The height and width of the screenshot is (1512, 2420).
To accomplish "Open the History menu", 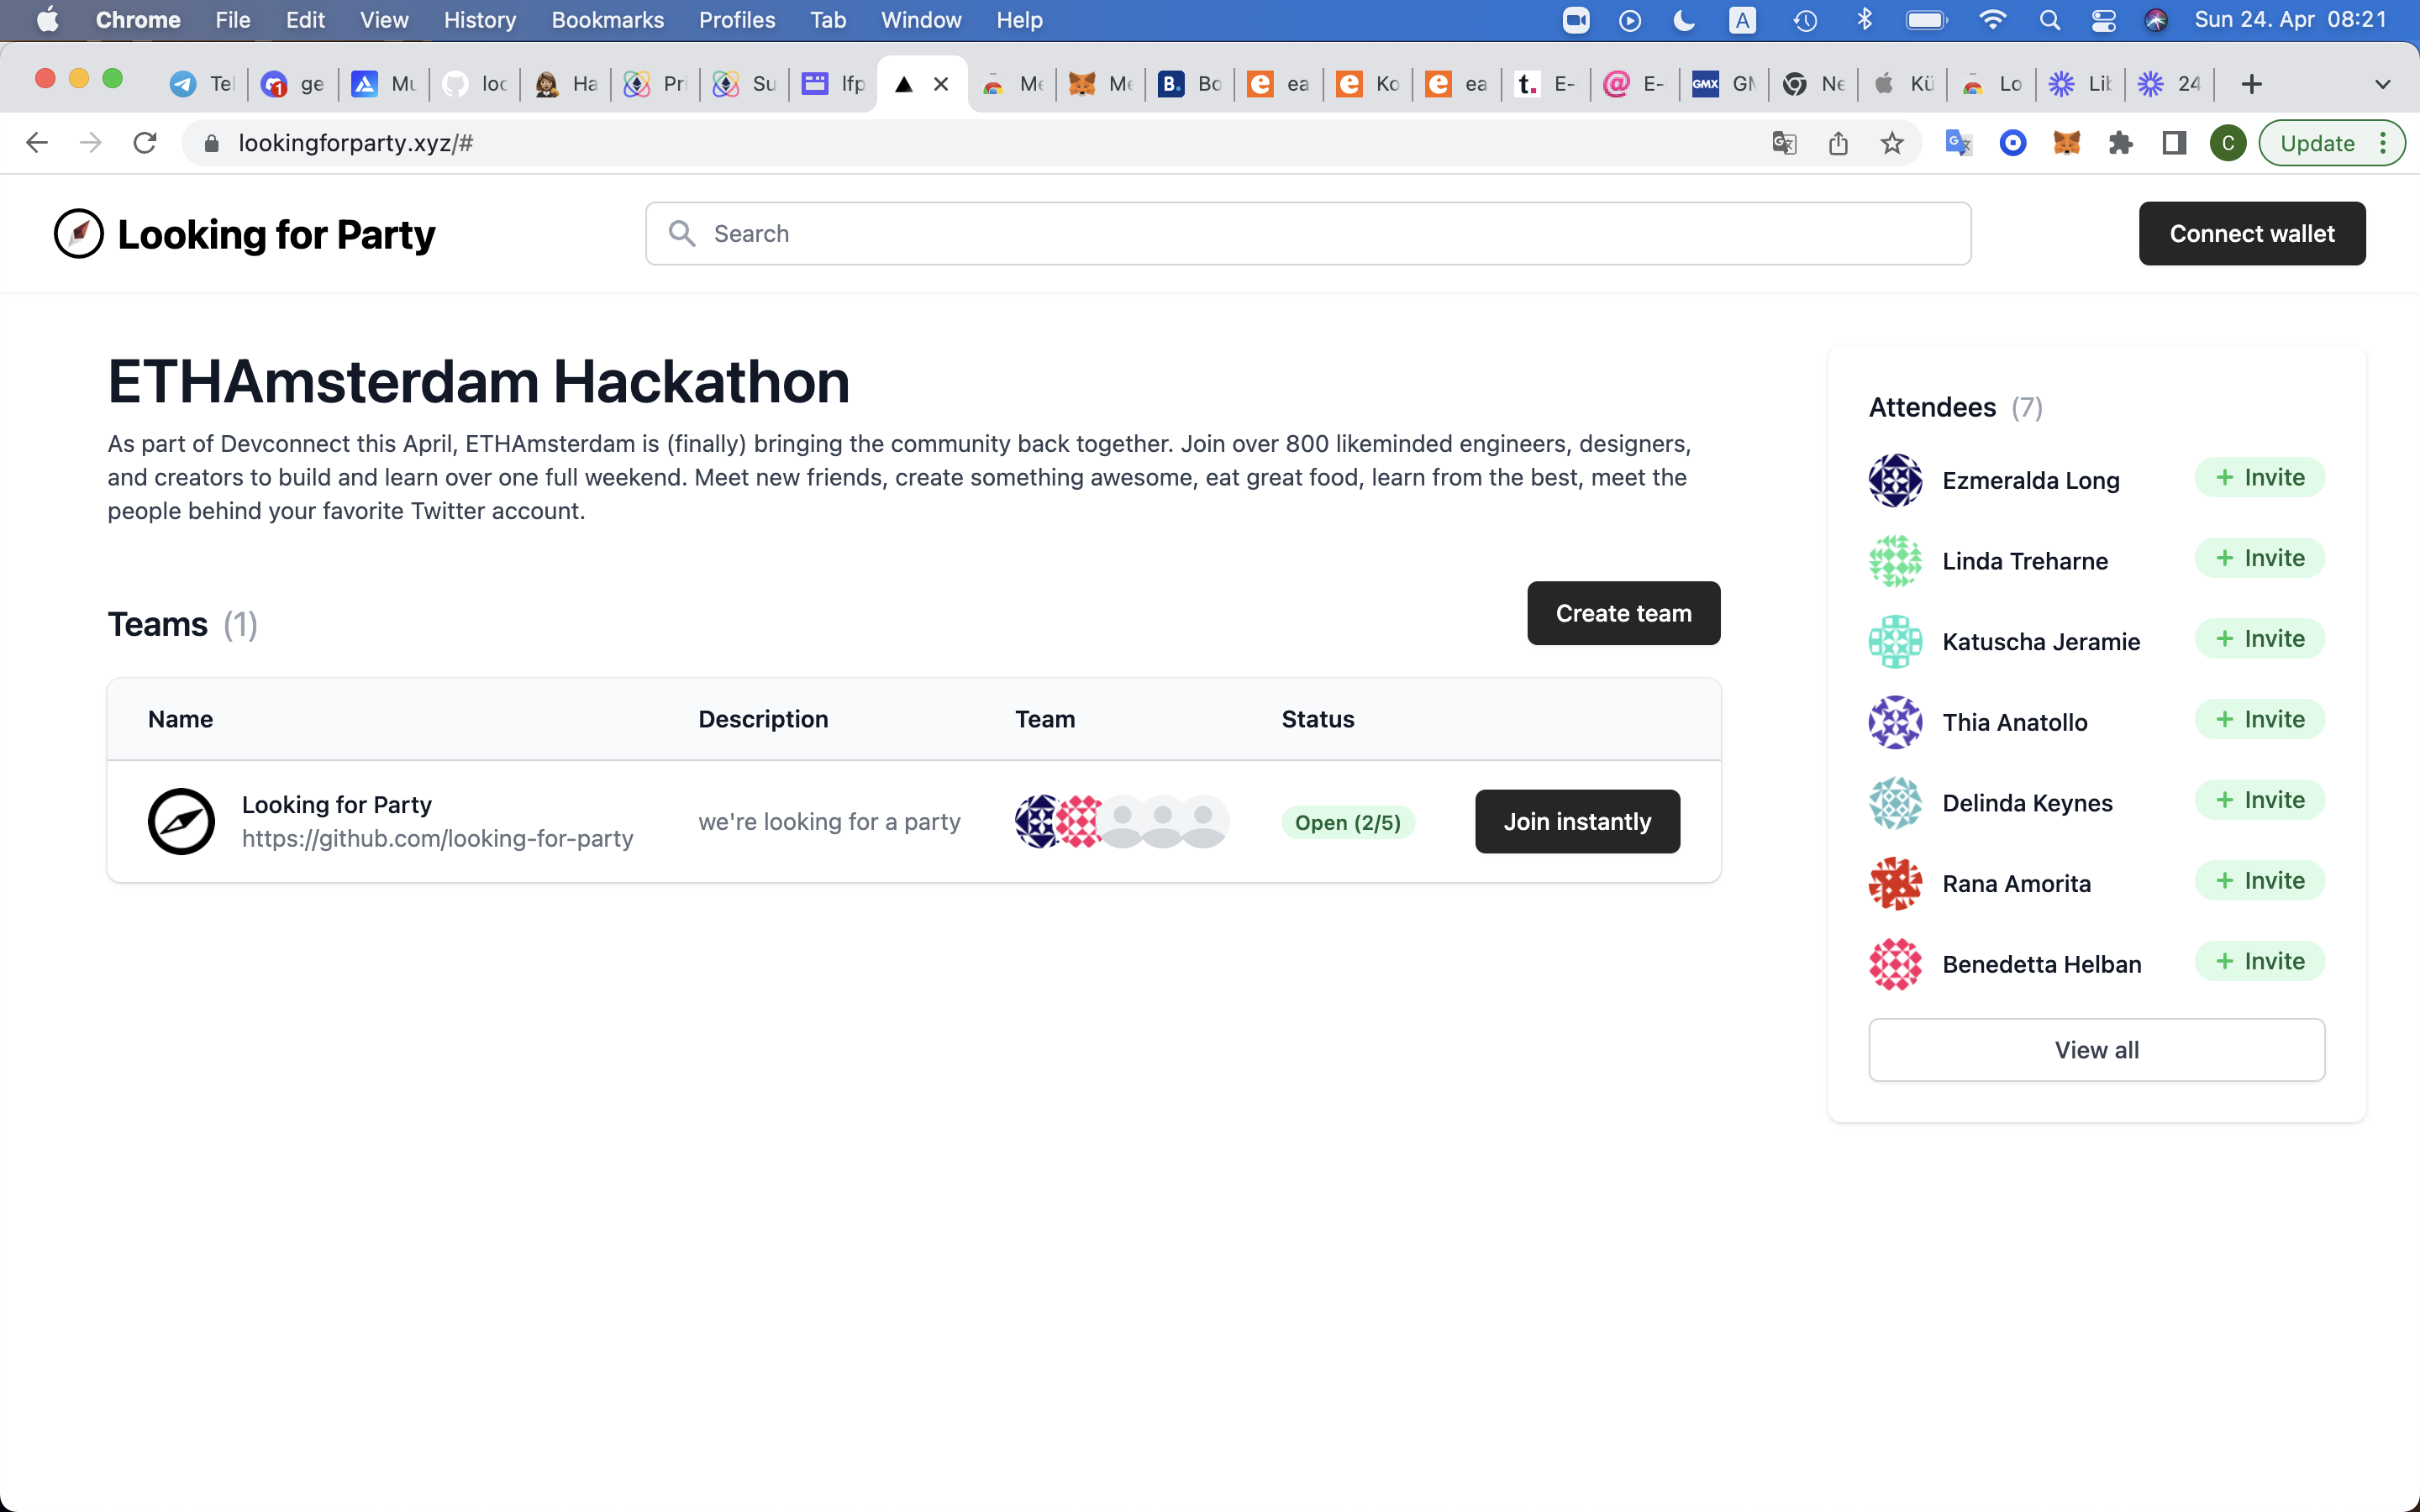I will point(480,20).
